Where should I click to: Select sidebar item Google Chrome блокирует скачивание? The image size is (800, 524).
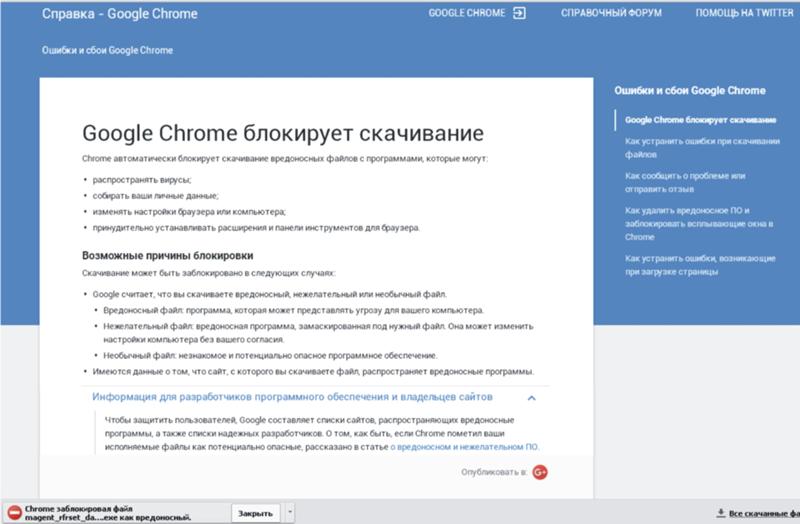click(701, 120)
